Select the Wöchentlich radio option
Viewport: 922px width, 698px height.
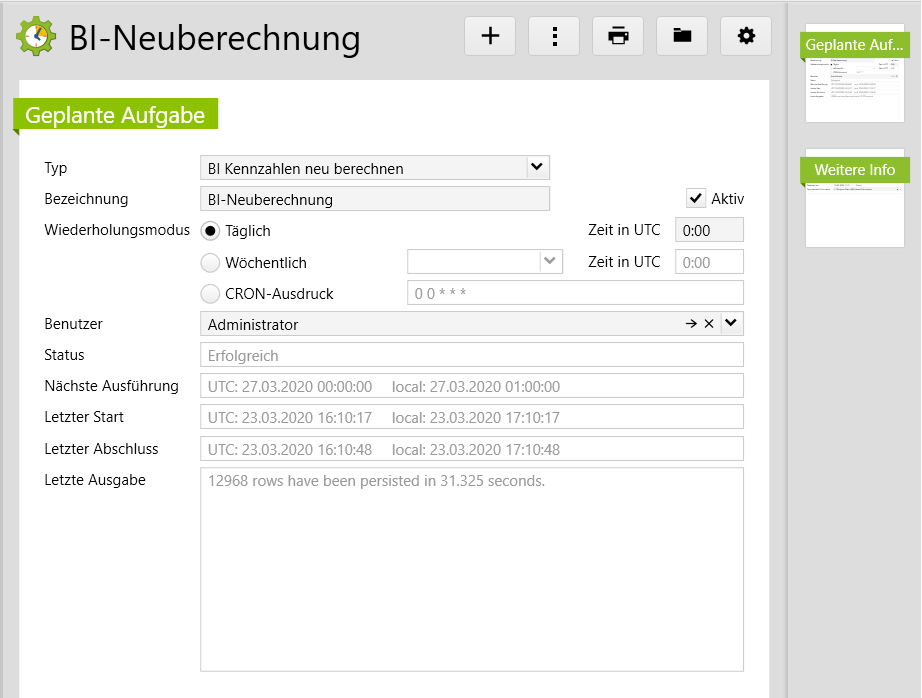(210, 263)
